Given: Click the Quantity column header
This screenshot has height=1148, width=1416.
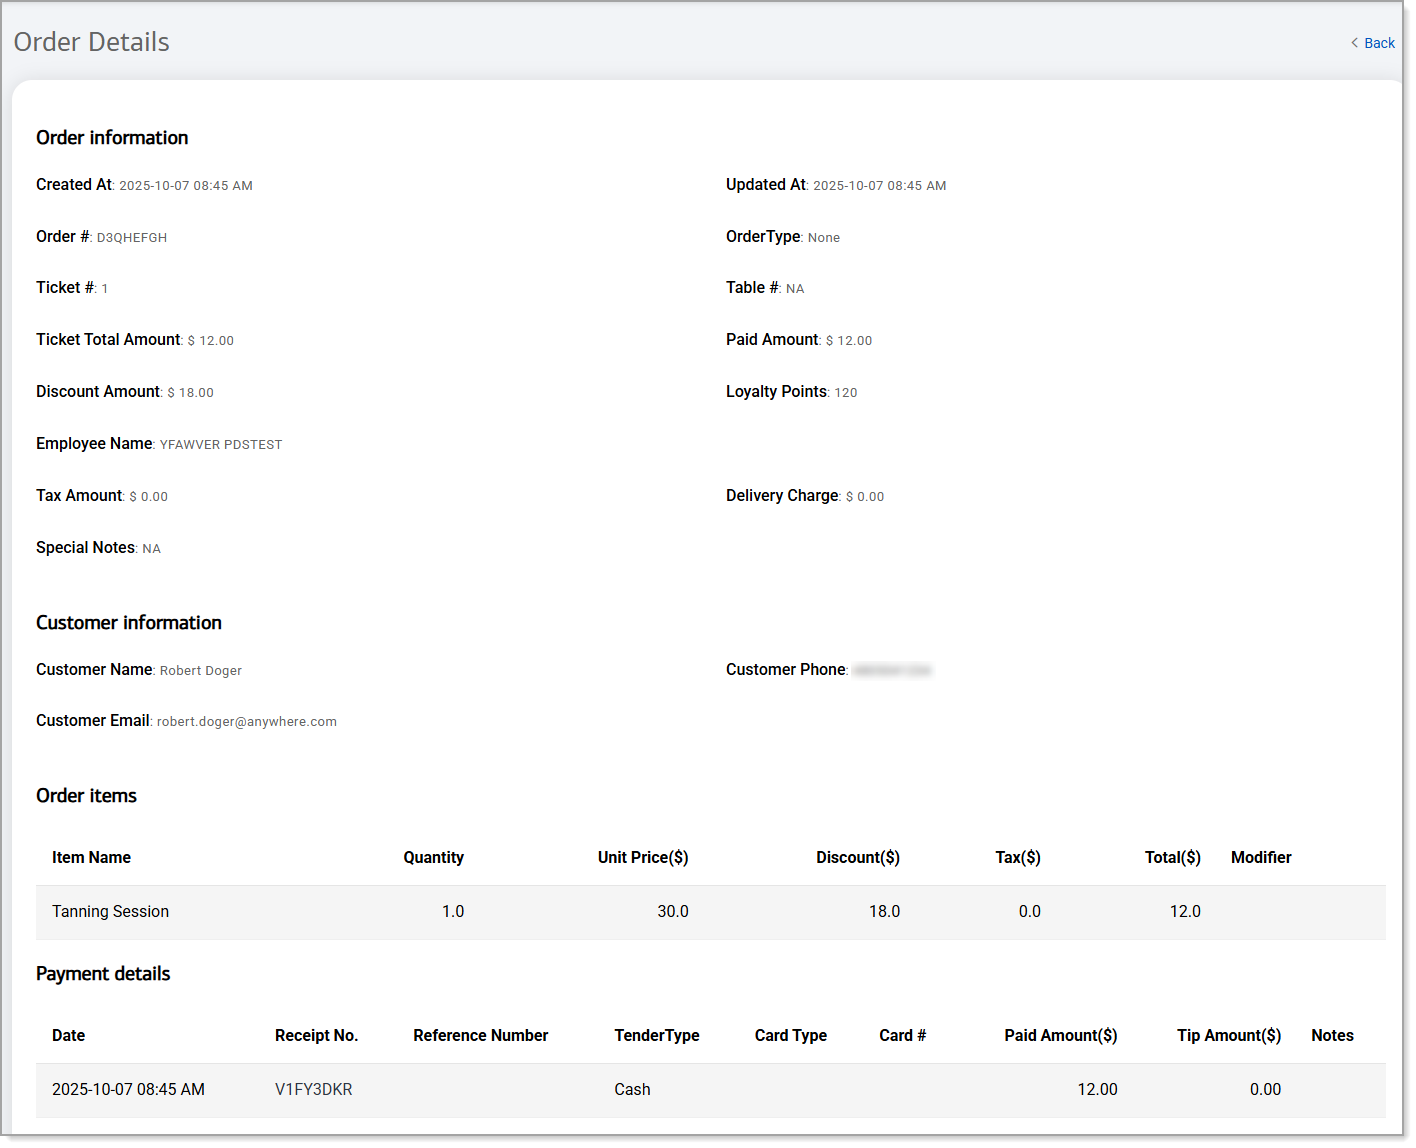Looking at the screenshot, I should point(433,857).
